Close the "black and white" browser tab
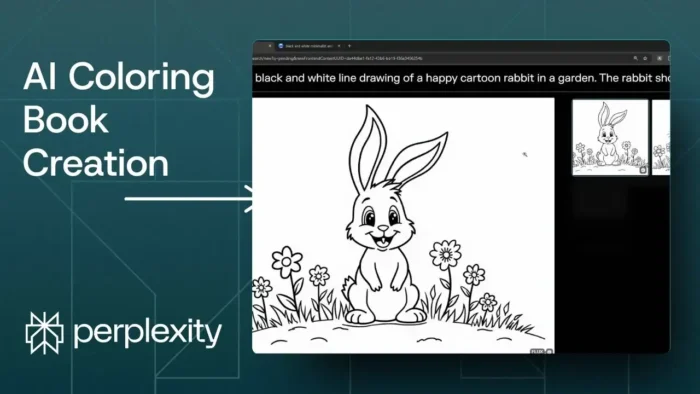The image size is (700, 394). 339,46
